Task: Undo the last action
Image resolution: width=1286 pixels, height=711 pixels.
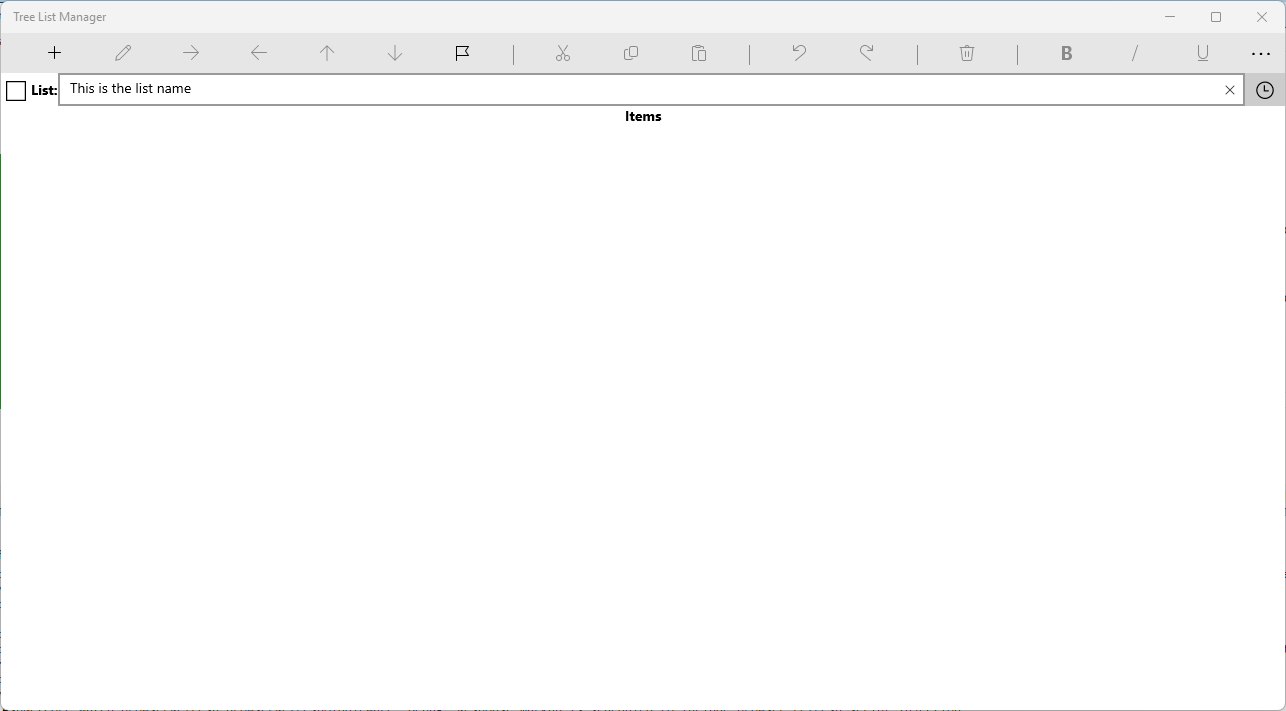Action: (799, 53)
